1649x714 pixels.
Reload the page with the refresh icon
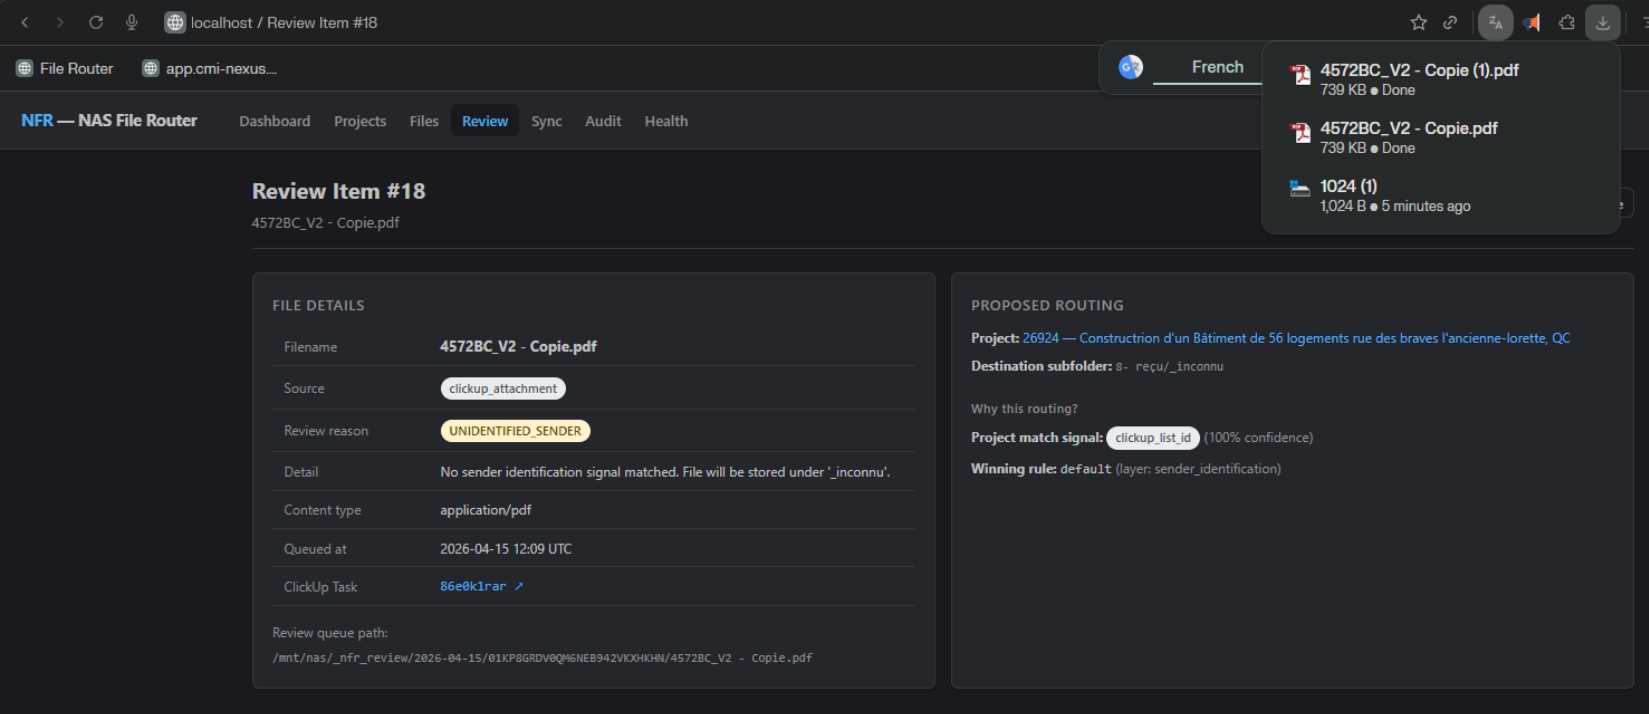point(96,22)
